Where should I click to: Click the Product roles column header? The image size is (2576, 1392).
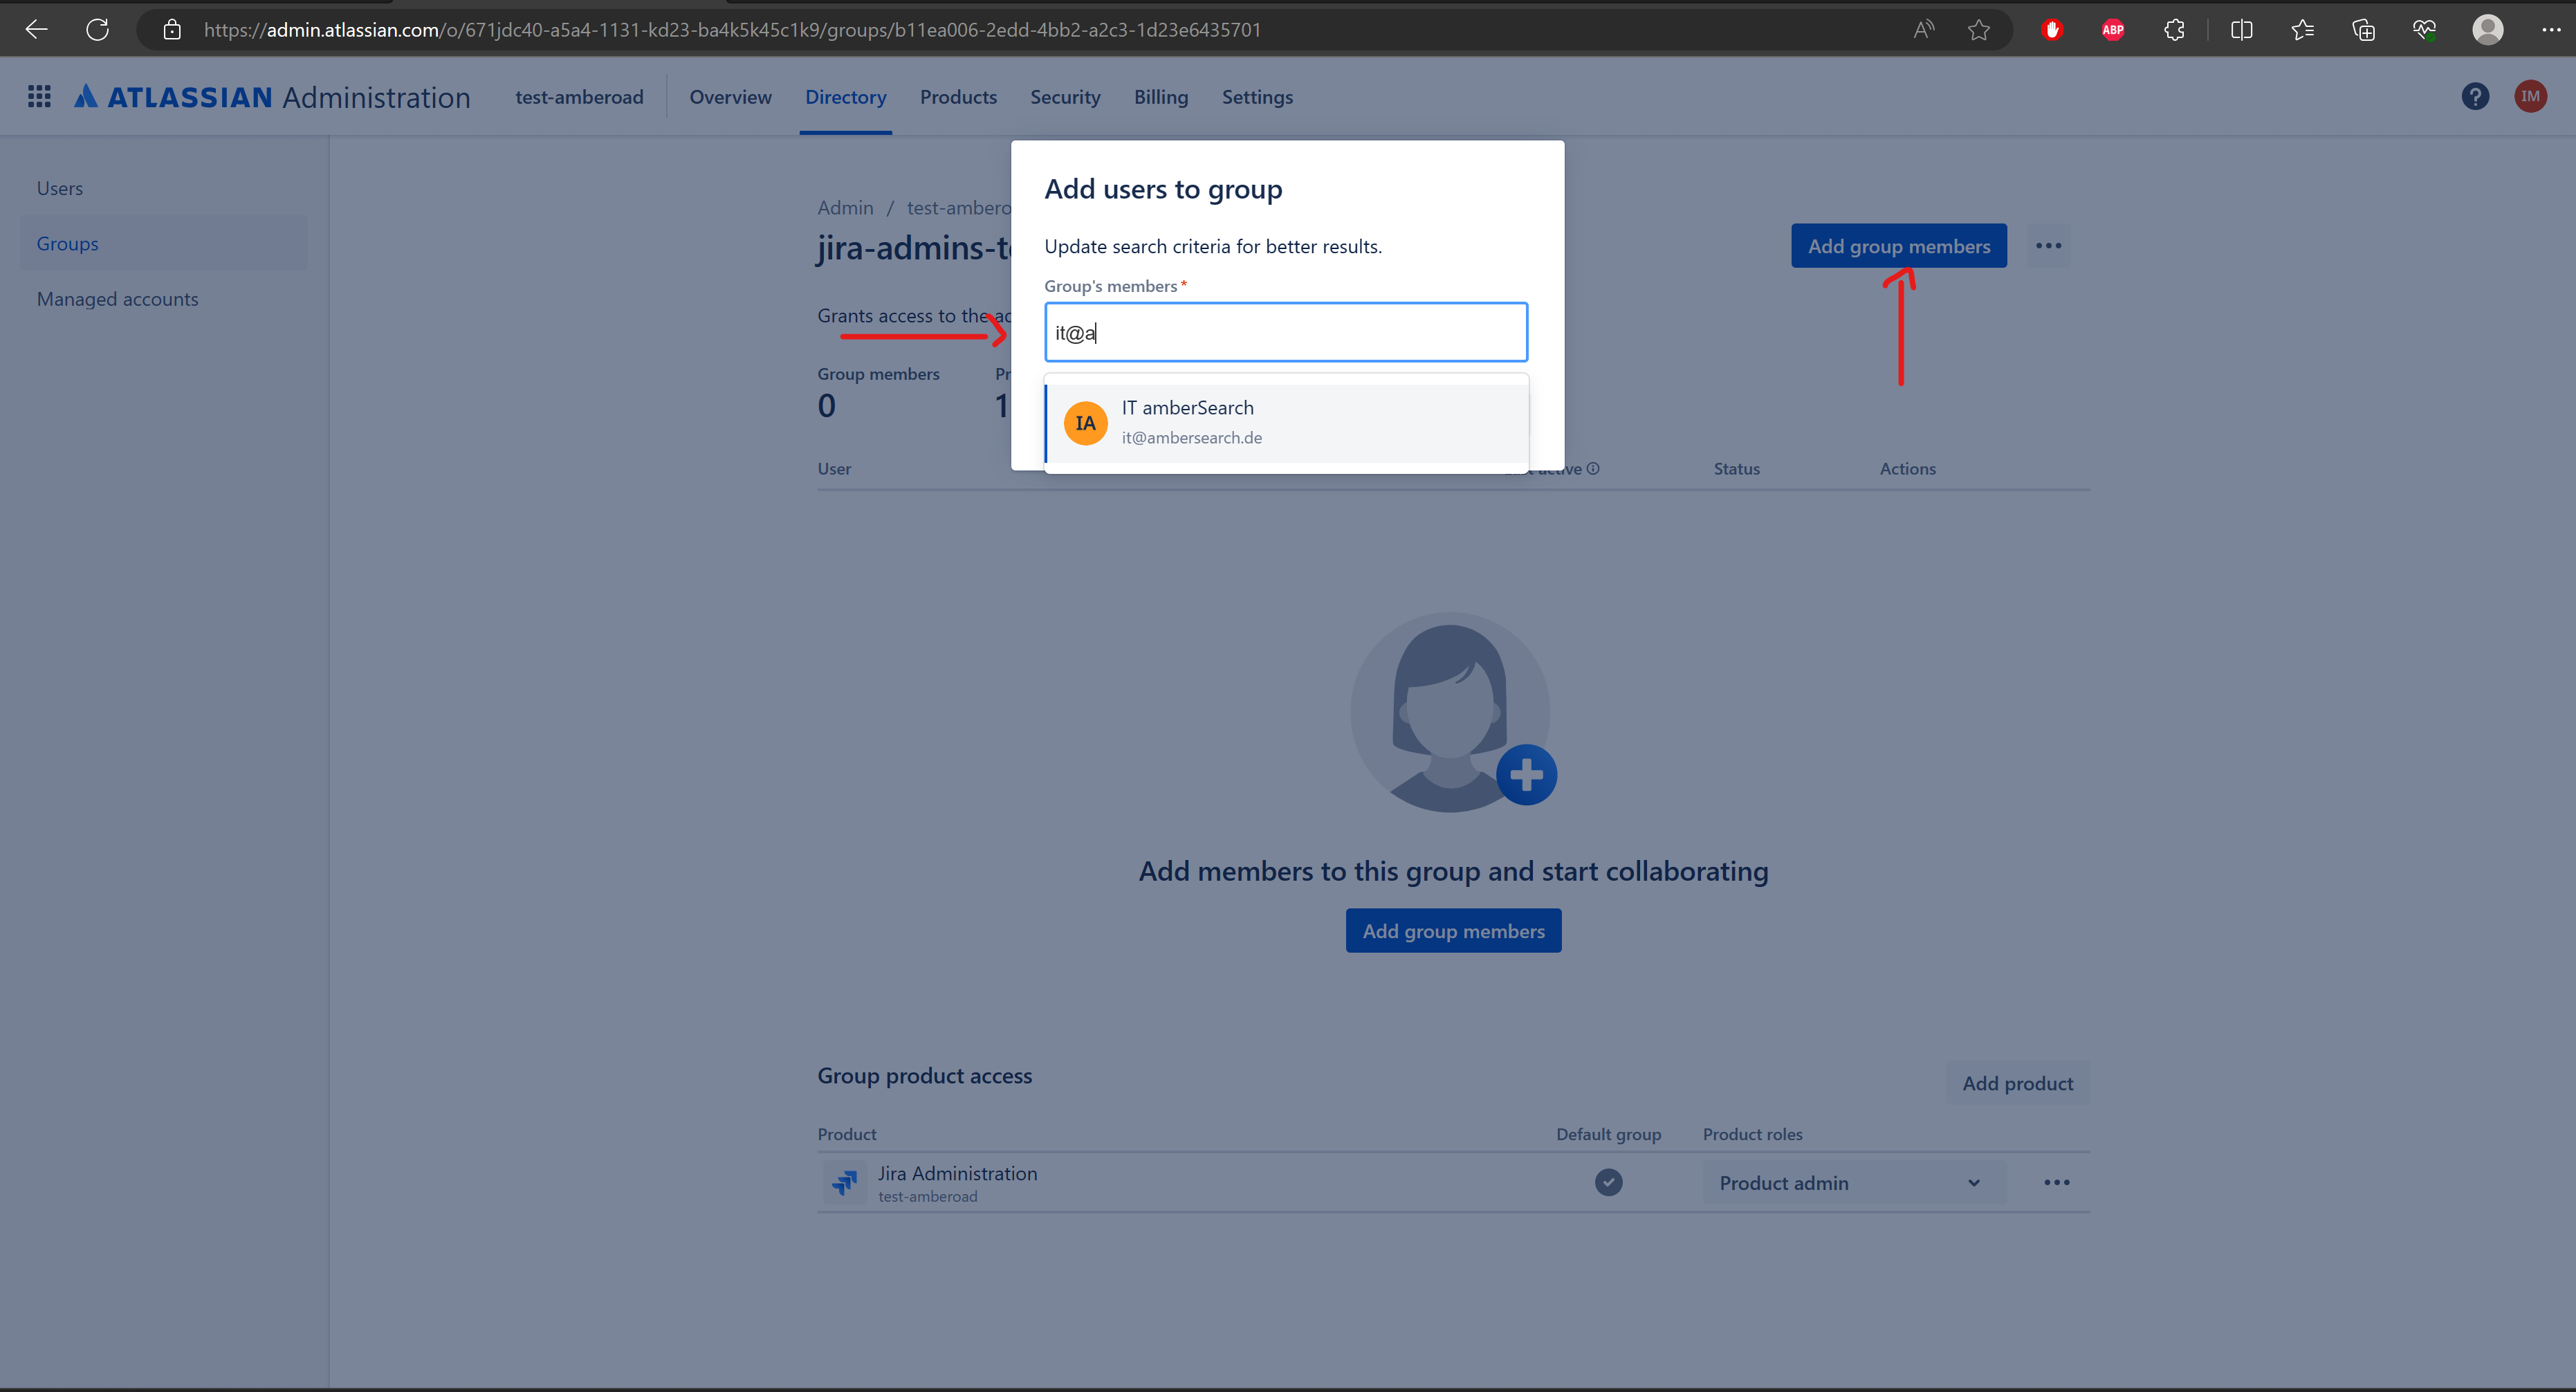(1752, 1134)
